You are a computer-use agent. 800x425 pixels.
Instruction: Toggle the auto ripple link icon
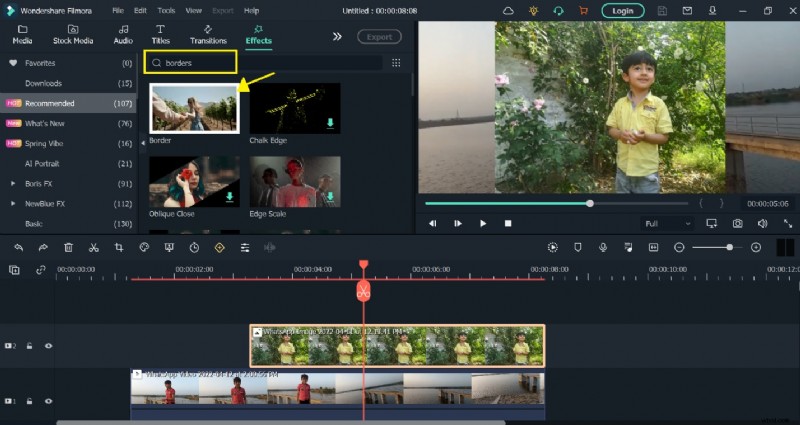tap(41, 270)
